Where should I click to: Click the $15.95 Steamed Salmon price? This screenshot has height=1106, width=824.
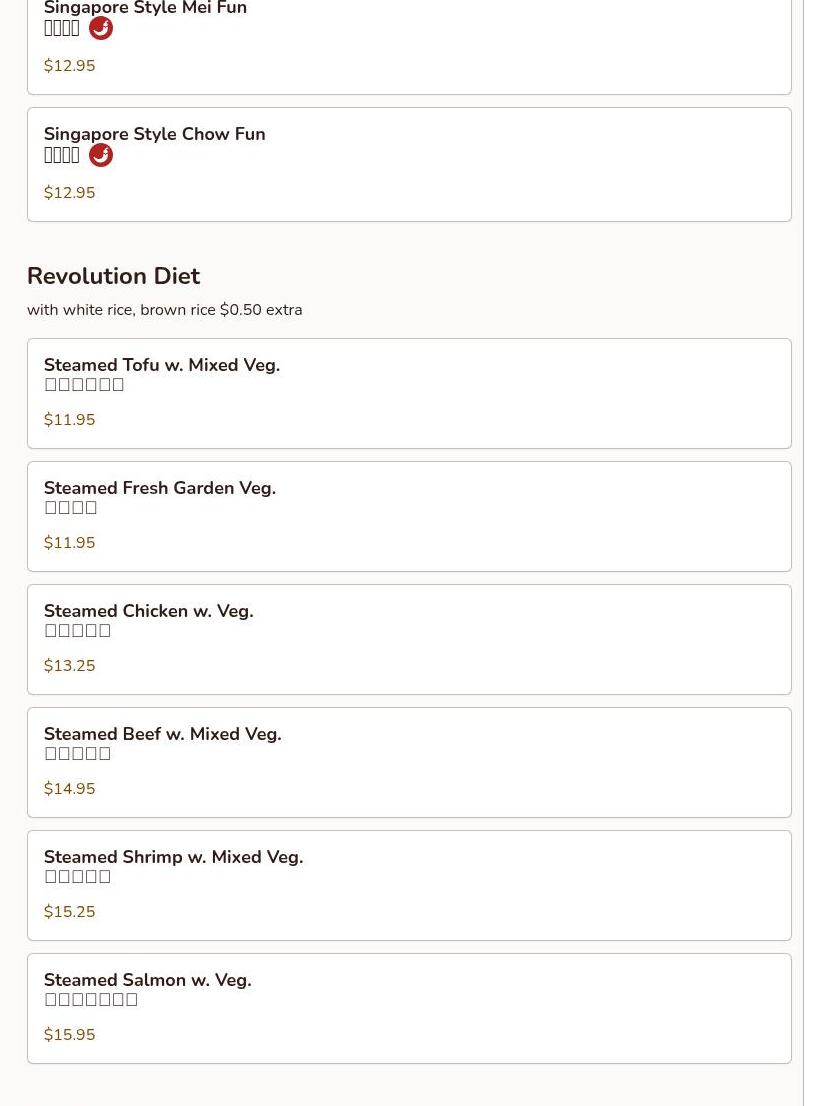70,1035
